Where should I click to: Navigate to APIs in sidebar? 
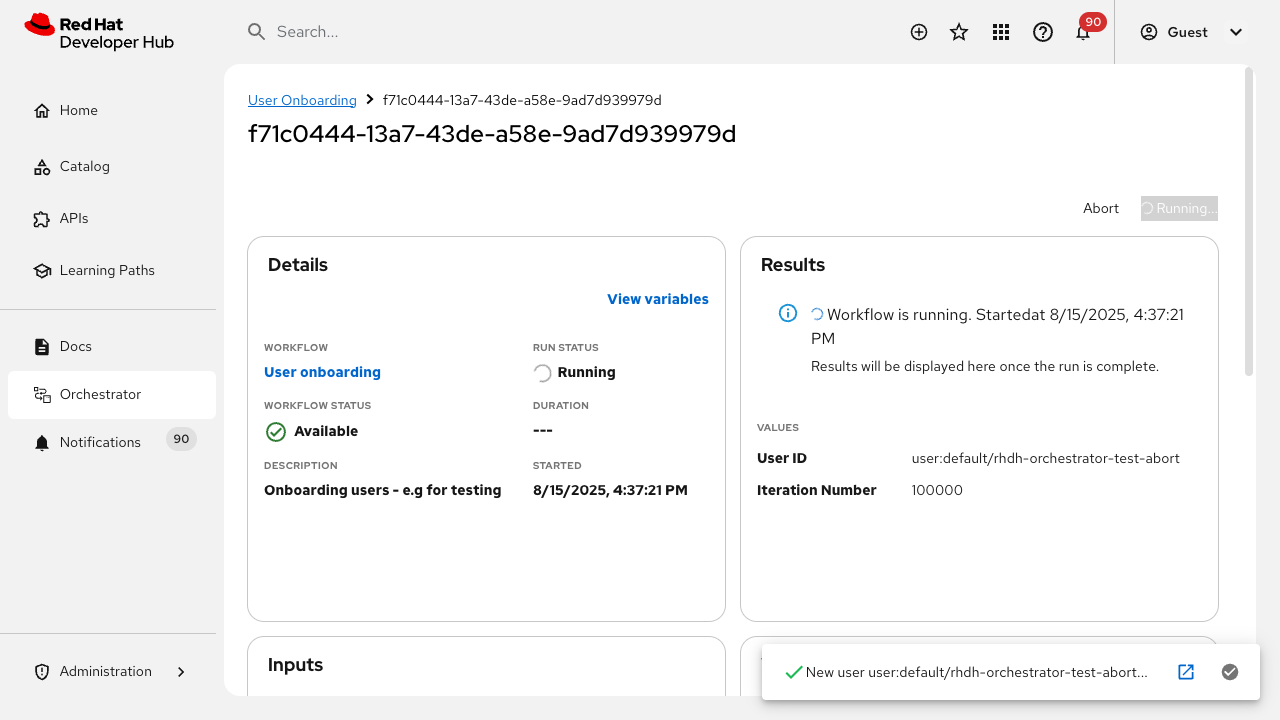74,218
